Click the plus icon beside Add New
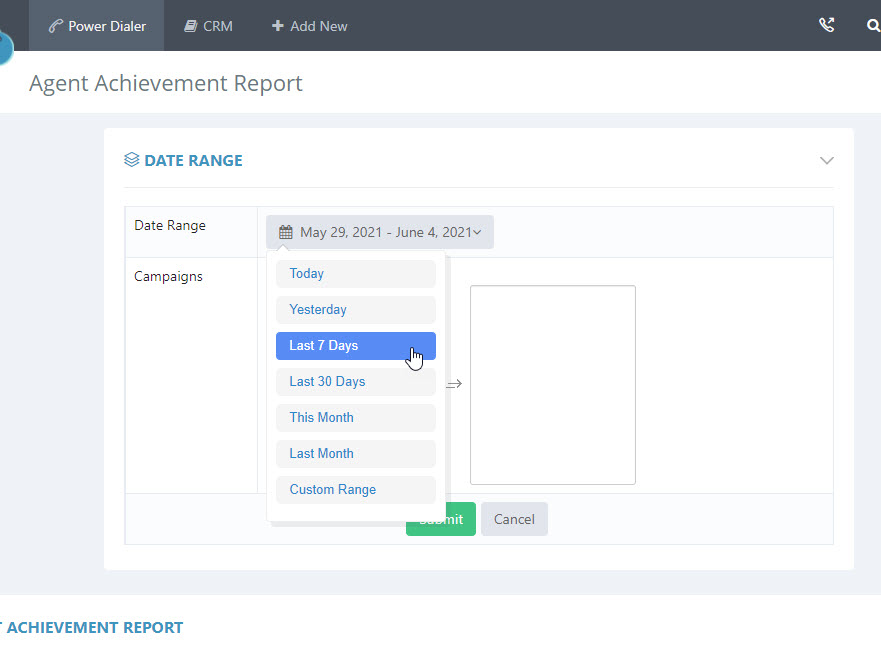881x650 pixels. click(278, 26)
